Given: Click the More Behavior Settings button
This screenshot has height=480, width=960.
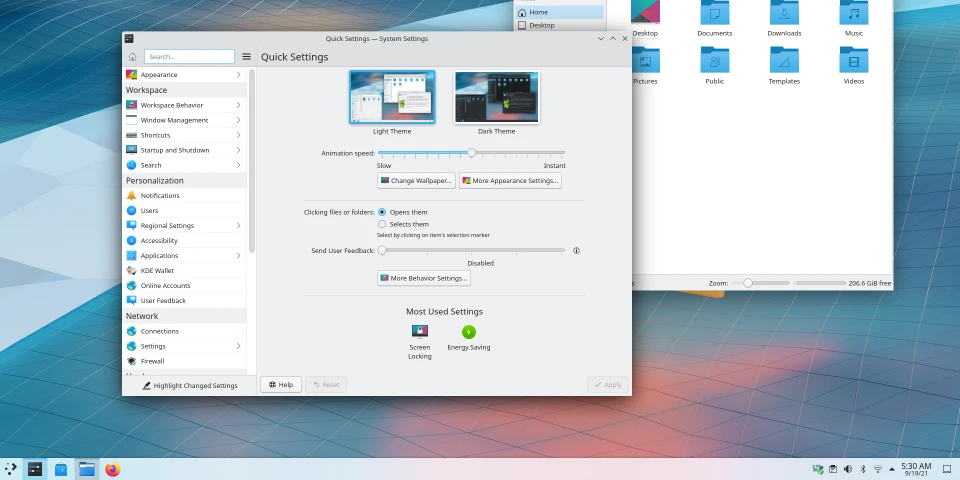Looking at the screenshot, I should pos(423,278).
